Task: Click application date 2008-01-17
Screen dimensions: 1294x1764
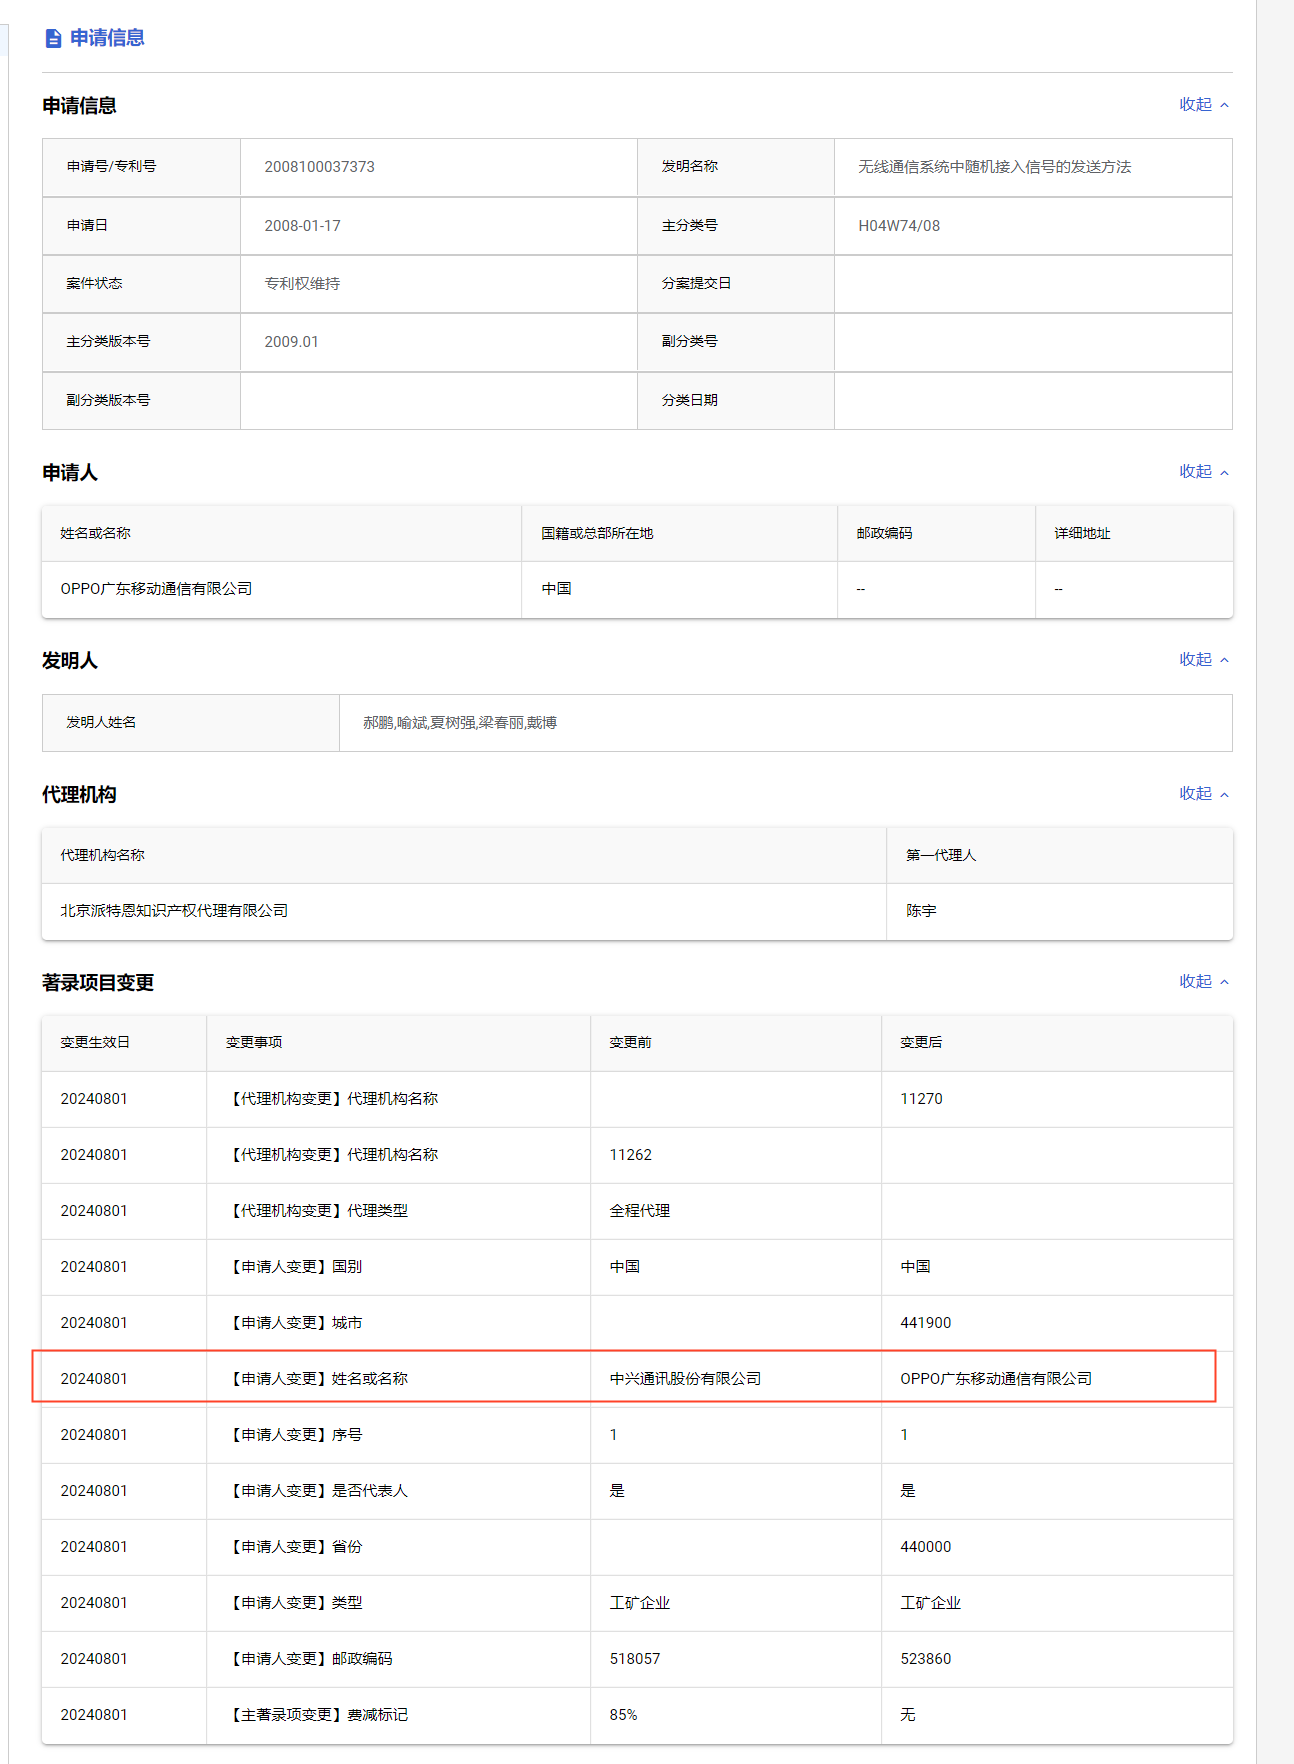Action: (x=302, y=226)
